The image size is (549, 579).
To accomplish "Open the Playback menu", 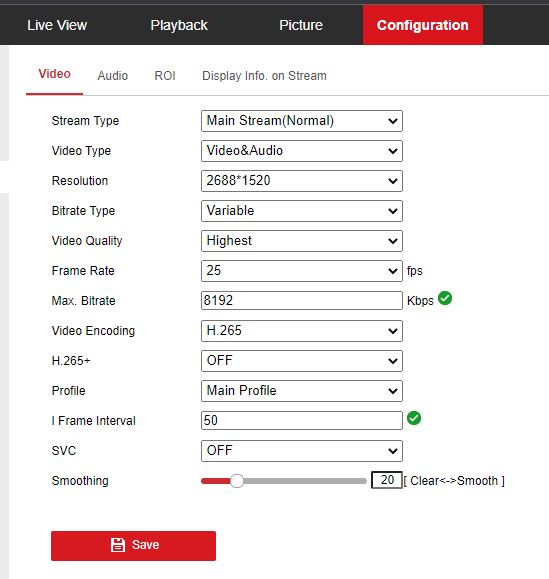I will (x=179, y=25).
